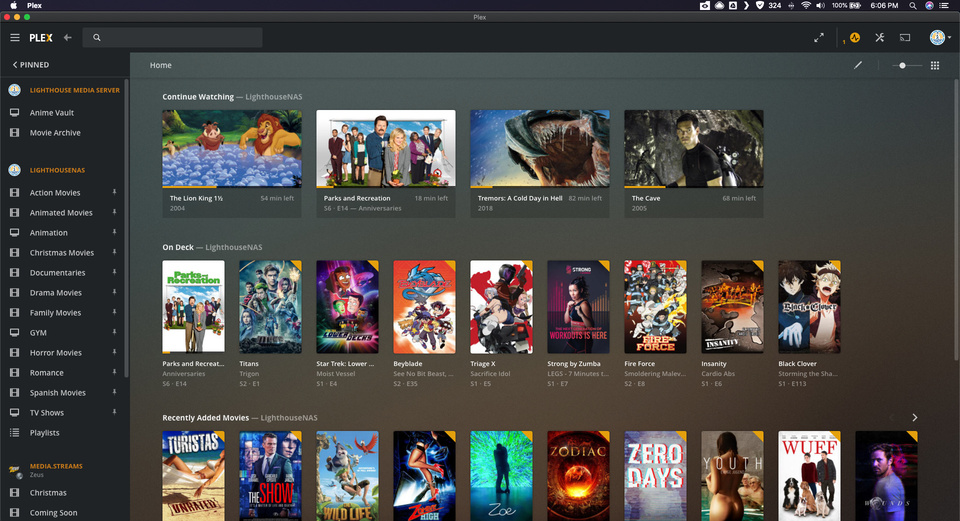Unpin the Animated Movies library
The image size is (960, 521).
point(114,212)
